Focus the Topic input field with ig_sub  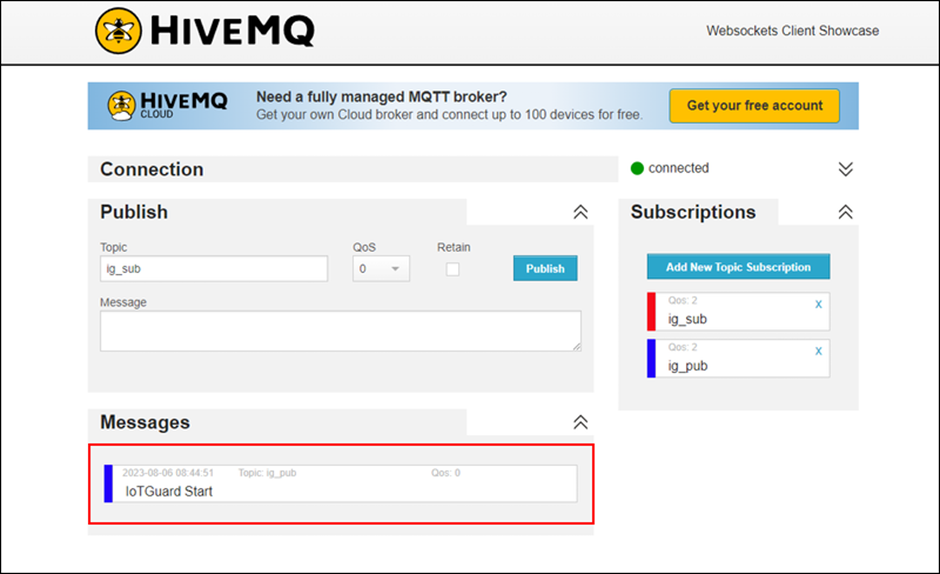214,269
